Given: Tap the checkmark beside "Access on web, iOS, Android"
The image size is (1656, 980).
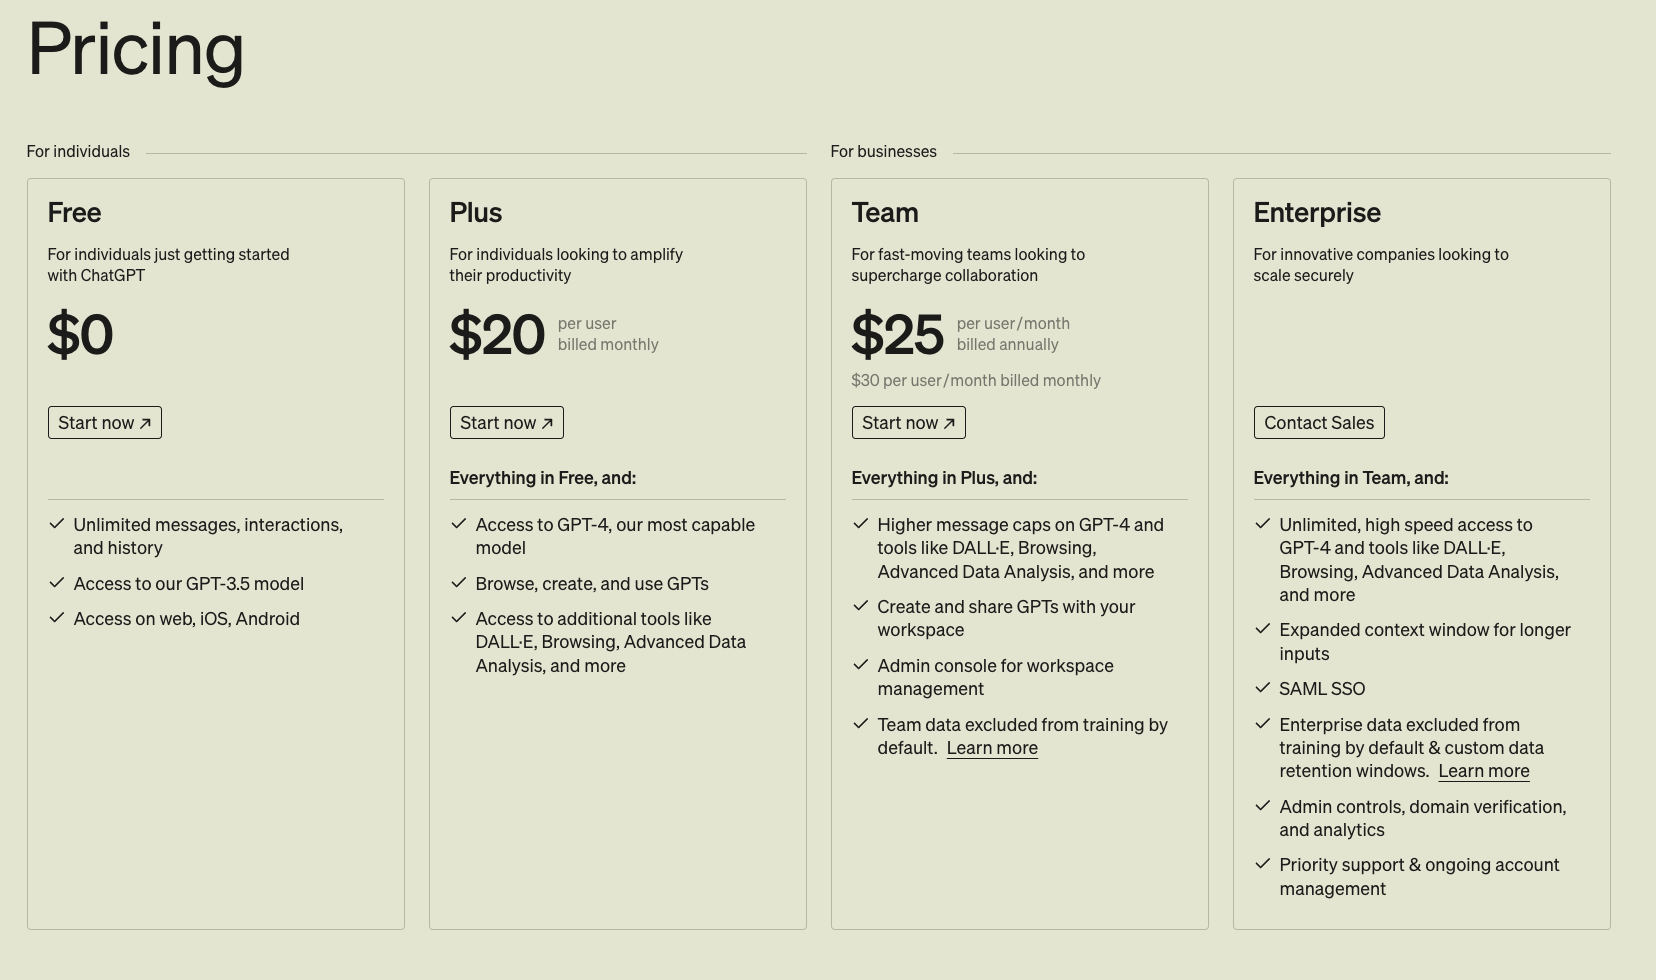Looking at the screenshot, I should (x=57, y=618).
